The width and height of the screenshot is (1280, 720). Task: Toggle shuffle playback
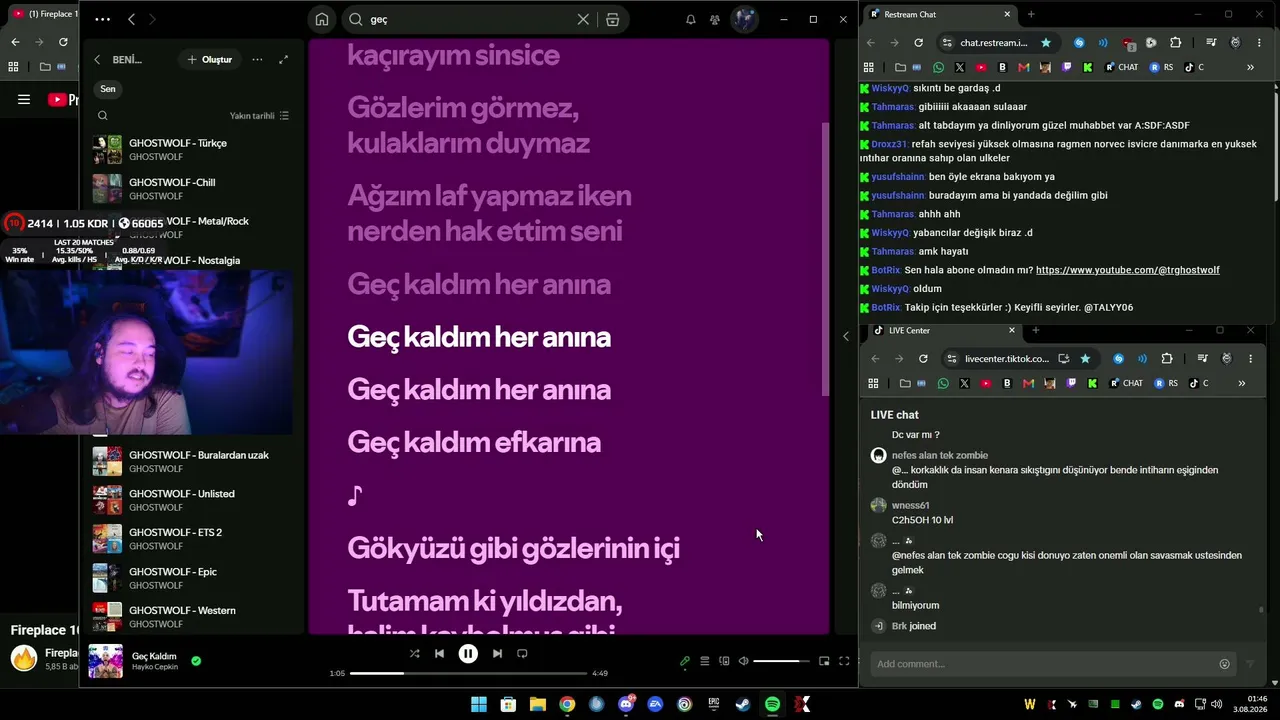414,653
